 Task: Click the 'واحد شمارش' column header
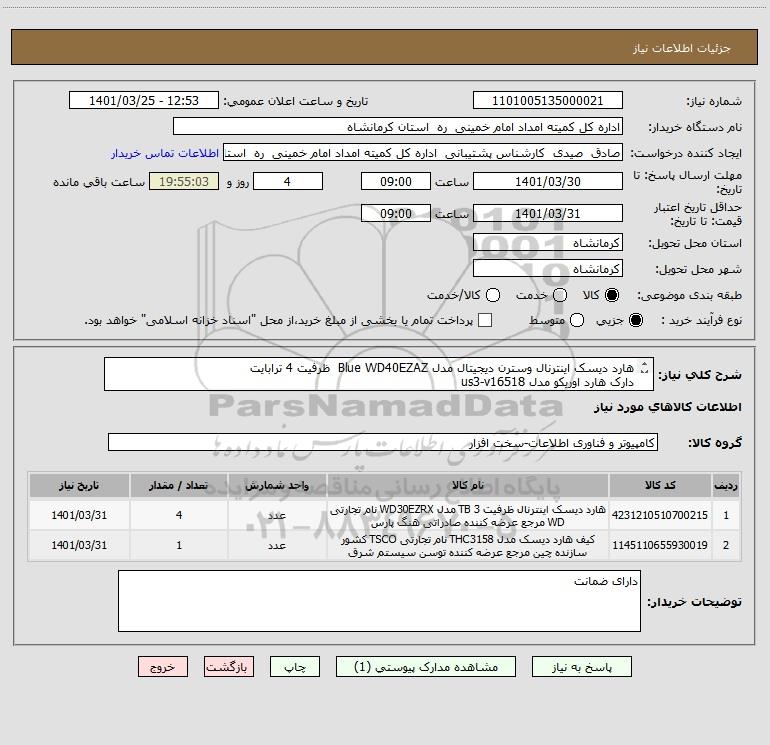[277, 485]
